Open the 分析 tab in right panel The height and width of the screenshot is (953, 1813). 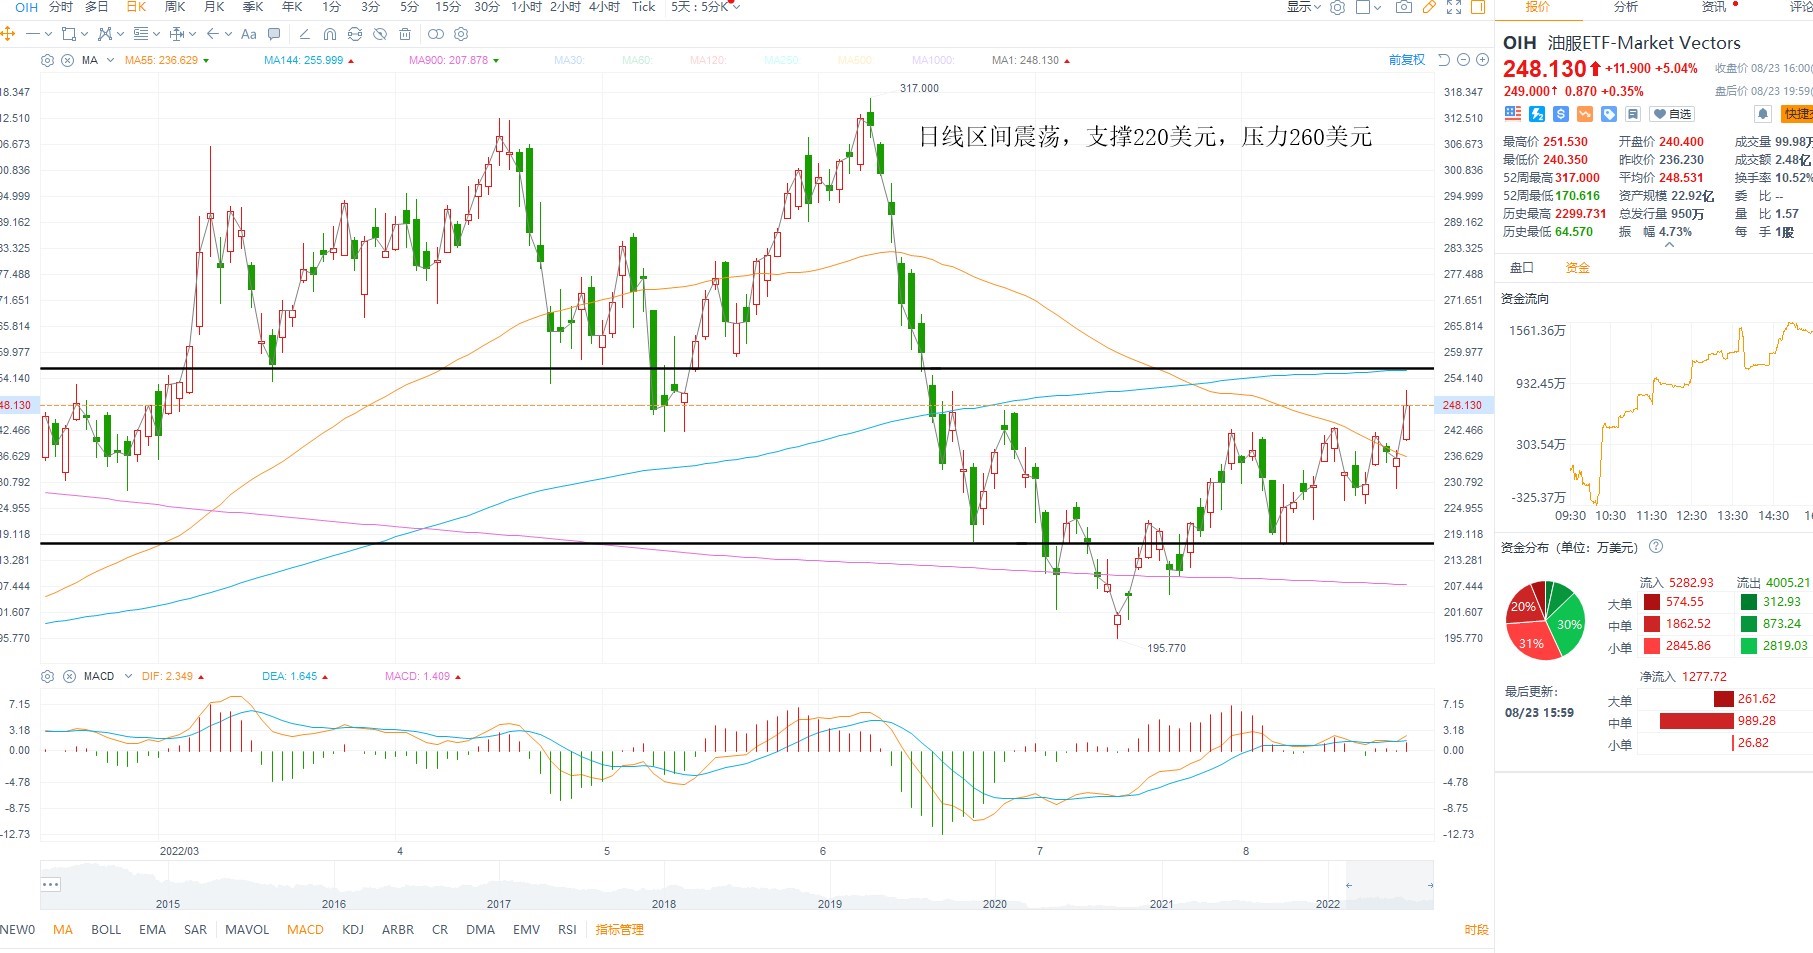coord(1626,7)
